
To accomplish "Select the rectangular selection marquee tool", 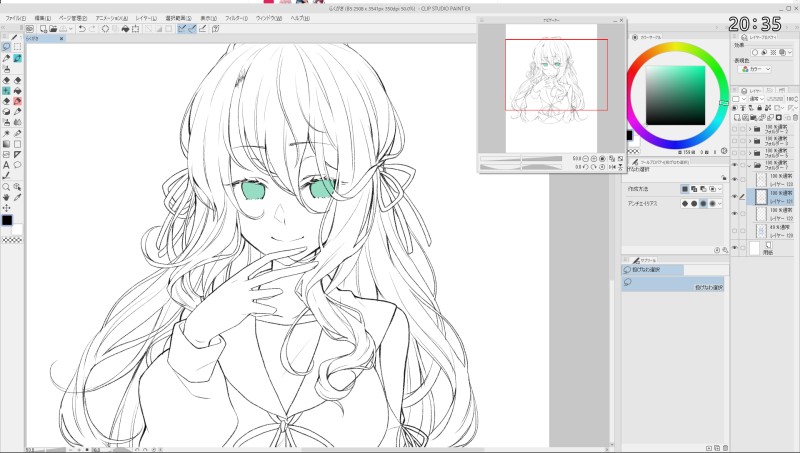I will [x=17, y=47].
